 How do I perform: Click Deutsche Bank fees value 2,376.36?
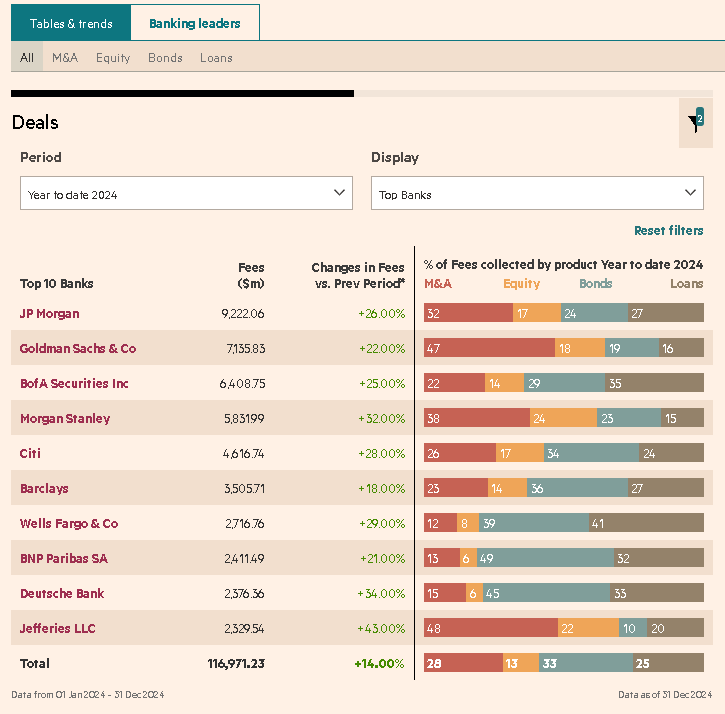pos(244,593)
